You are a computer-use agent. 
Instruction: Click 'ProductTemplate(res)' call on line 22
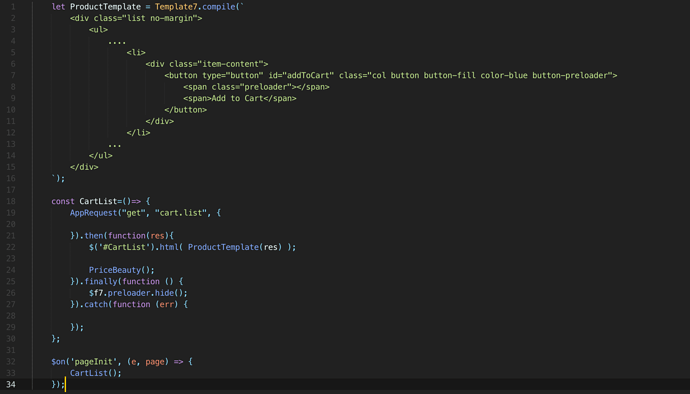pyautogui.click(x=235, y=247)
